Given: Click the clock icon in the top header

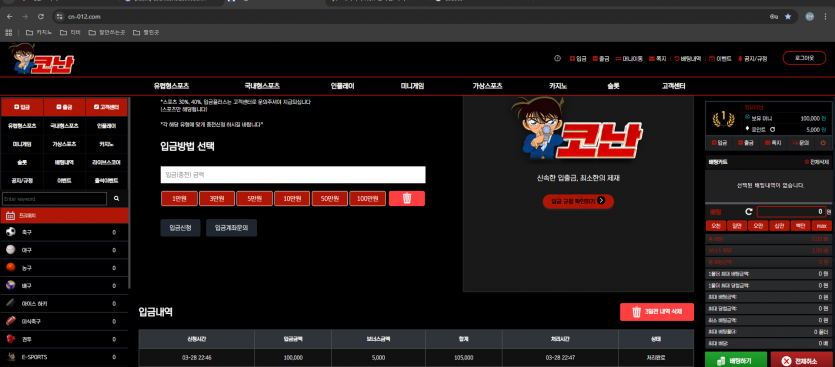Looking at the screenshot, I should click(558, 59).
